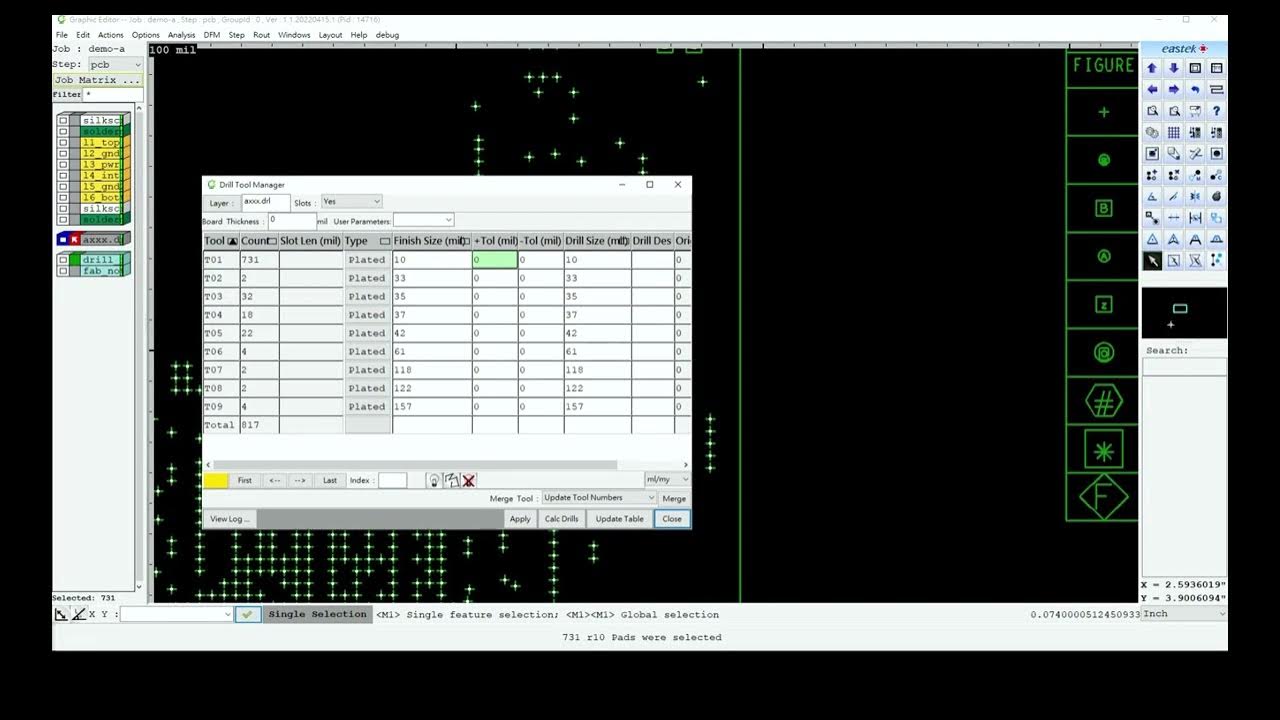Click the measure angle ruler icon
1280x720 pixels.
1152,196
